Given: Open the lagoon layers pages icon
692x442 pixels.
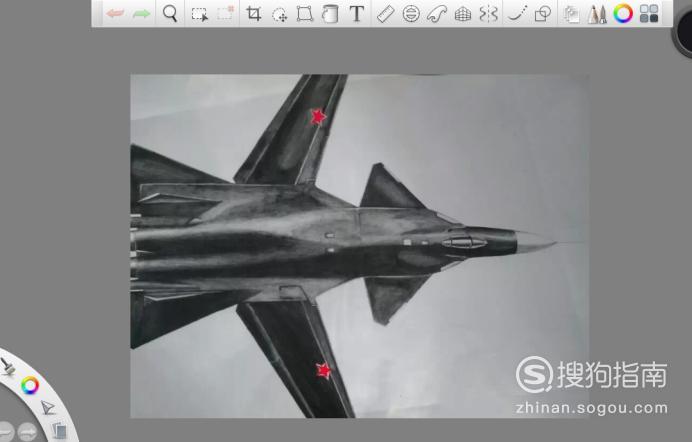Looking at the screenshot, I should pyautogui.click(x=59, y=431).
